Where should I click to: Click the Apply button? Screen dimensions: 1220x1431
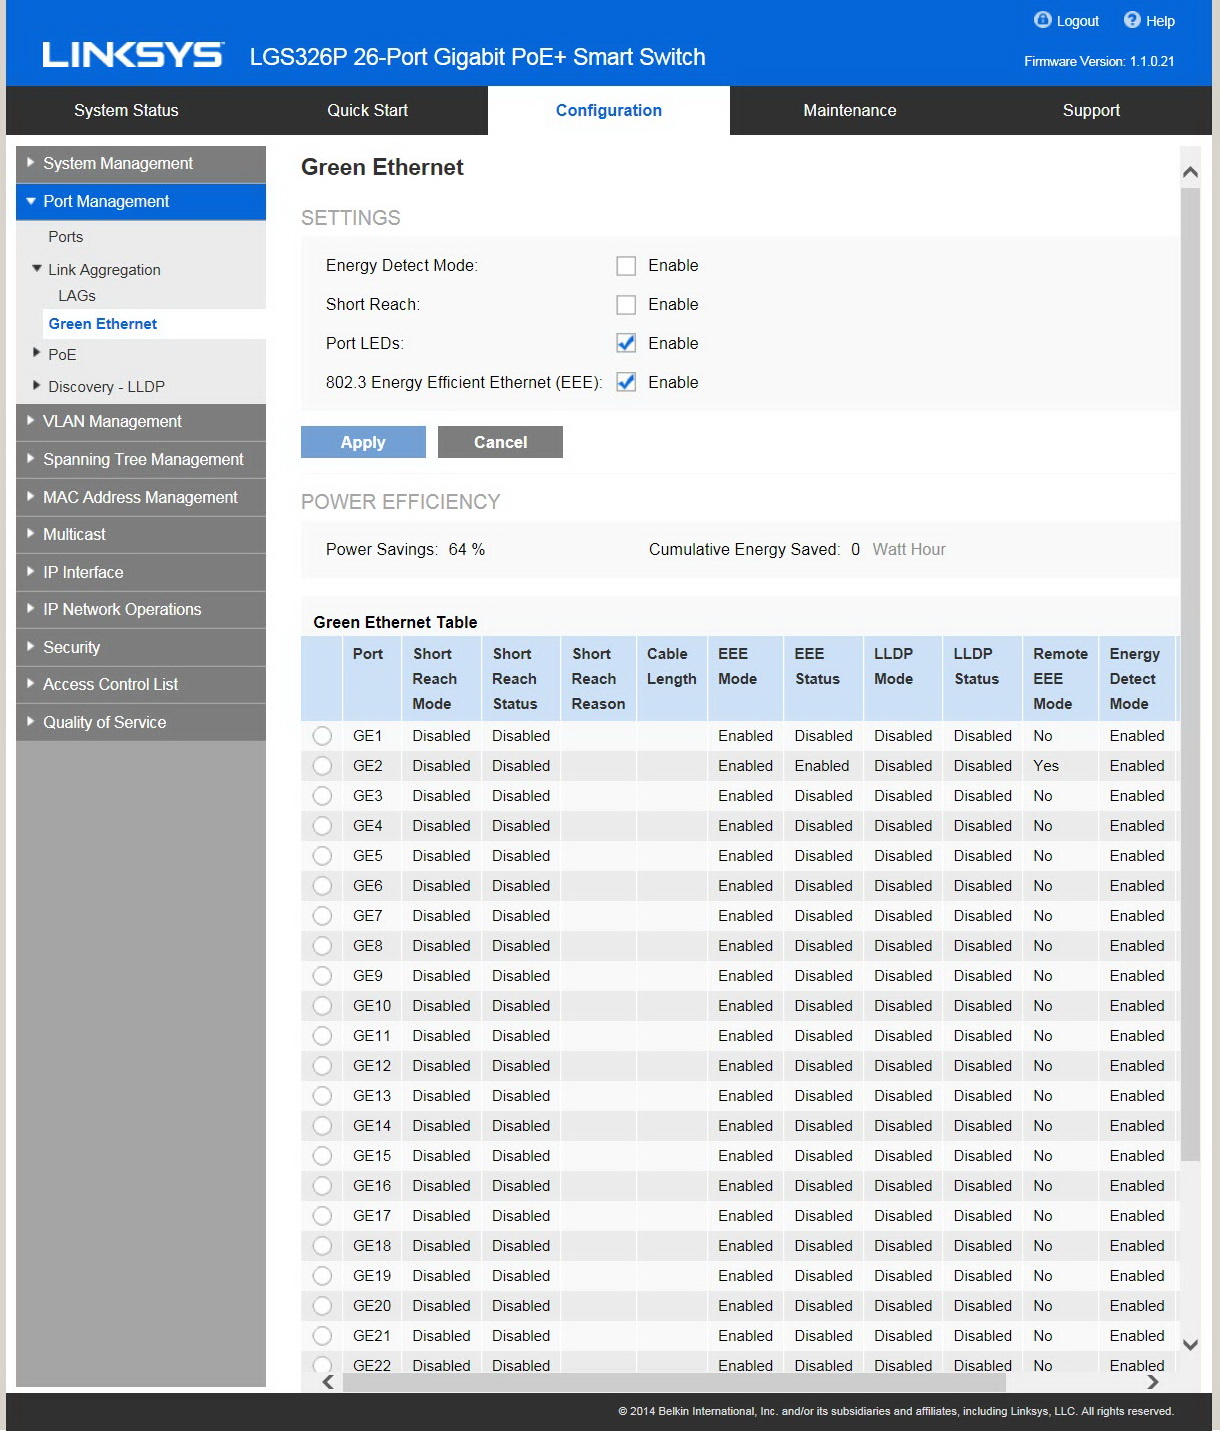[x=363, y=442]
